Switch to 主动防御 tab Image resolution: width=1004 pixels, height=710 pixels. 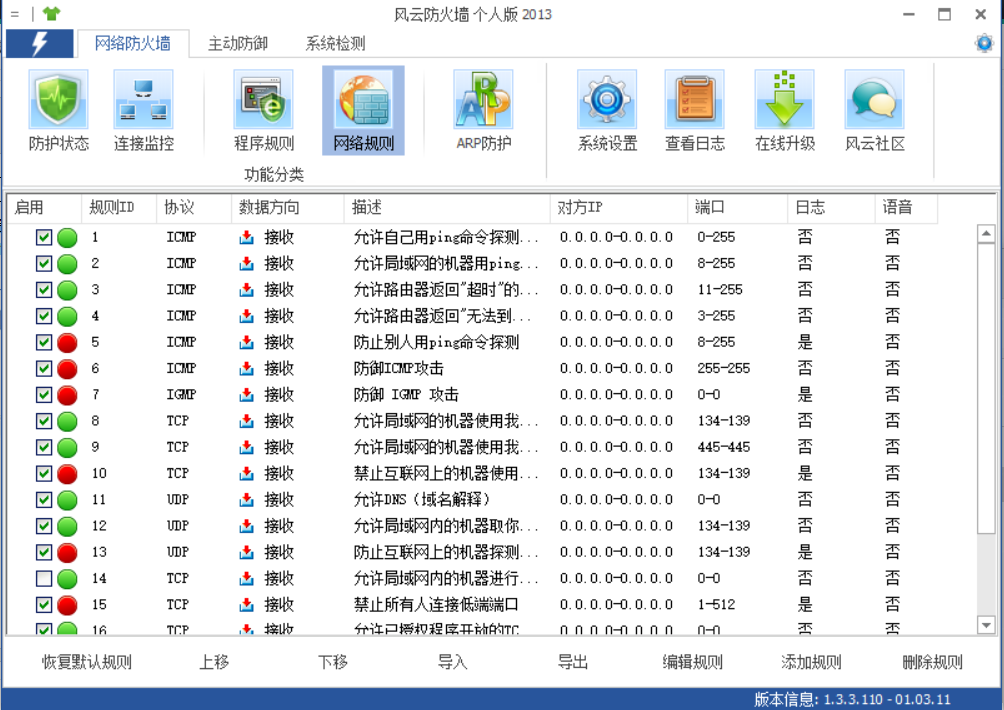(x=238, y=44)
